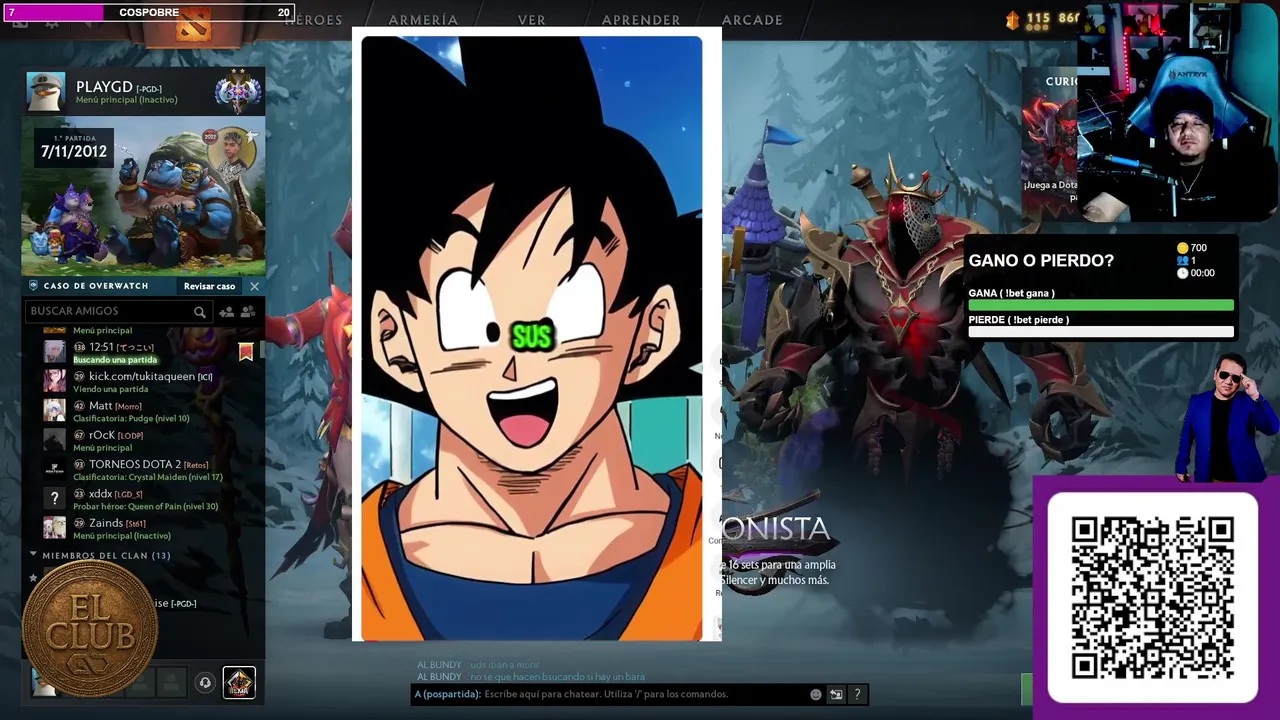Screen dimensions: 1280x720
Task: Click the add friend icon
Action: (x=227, y=312)
